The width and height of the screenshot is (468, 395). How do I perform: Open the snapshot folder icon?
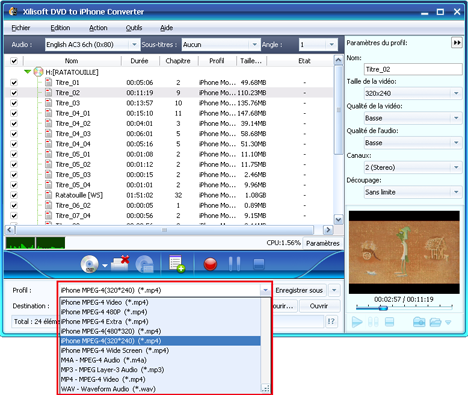tap(435, 322)
